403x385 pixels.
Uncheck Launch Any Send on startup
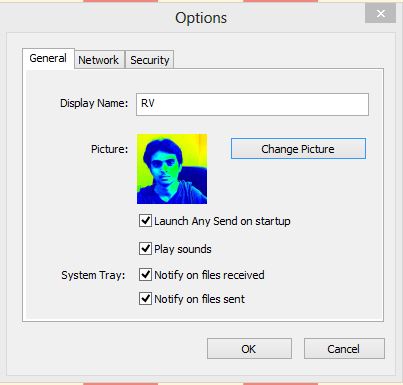pos(145,221)
